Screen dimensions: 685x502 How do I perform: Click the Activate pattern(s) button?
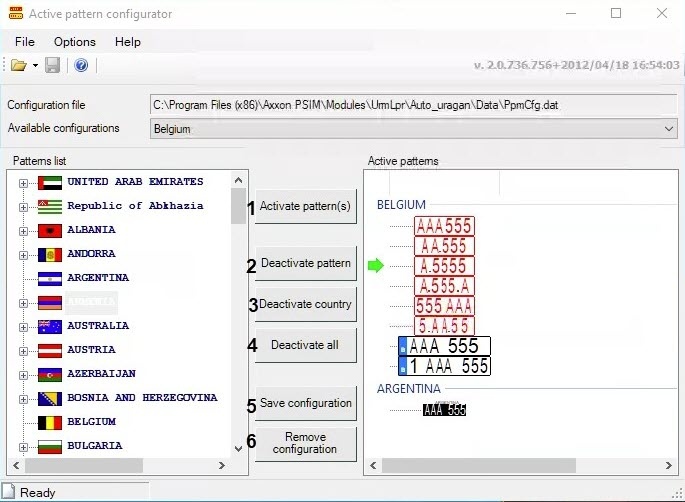305,206
